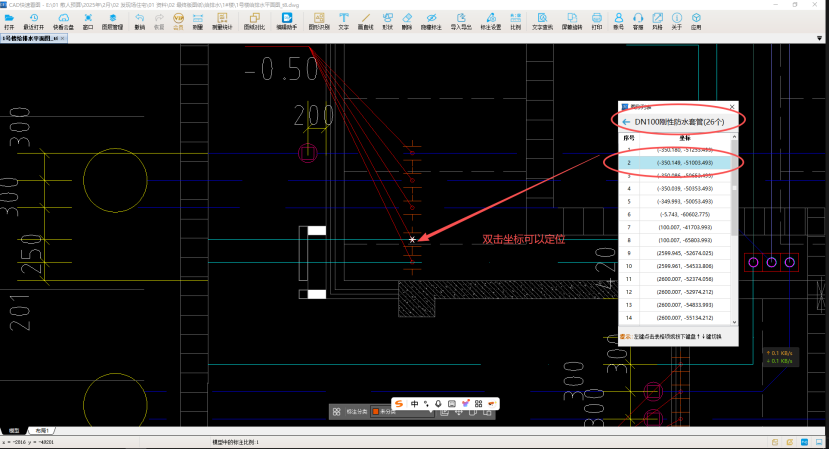Click the 比例 scale tool
The width and height of the screenshot is (830, 449).
tap(516, 21)
